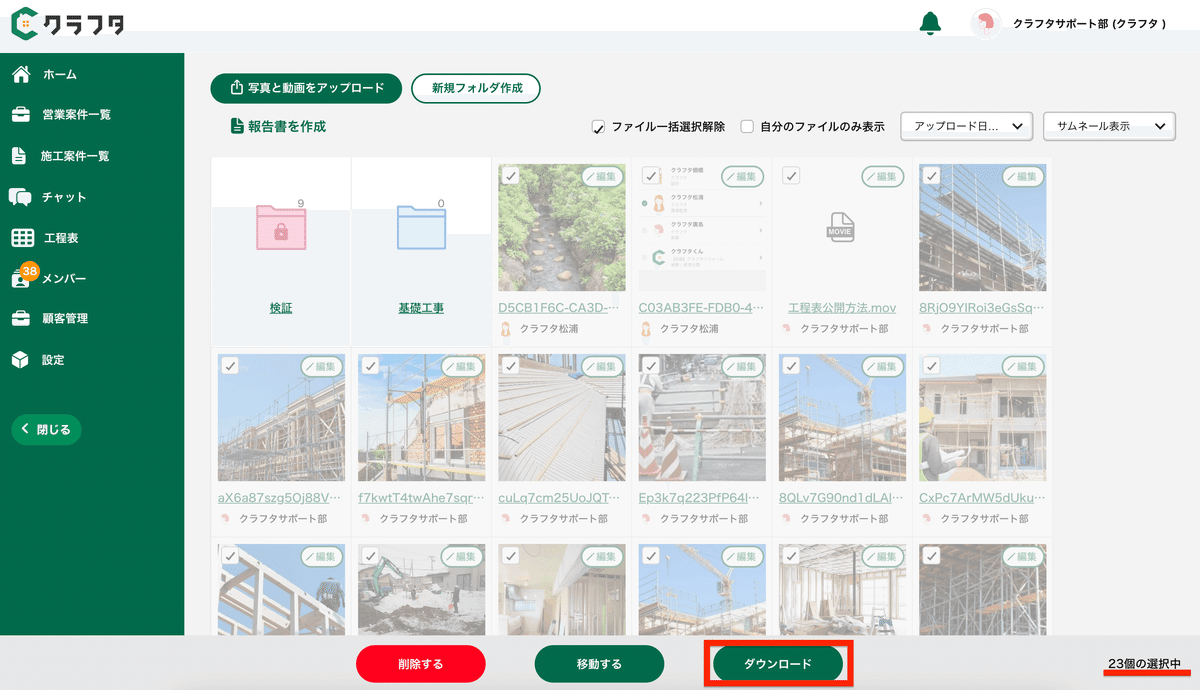The height and width of the screenshot is (690, 1200).
Task: Deselect checkbox on cuLq7cm25UoJQT image
Action: pos(511,366)
